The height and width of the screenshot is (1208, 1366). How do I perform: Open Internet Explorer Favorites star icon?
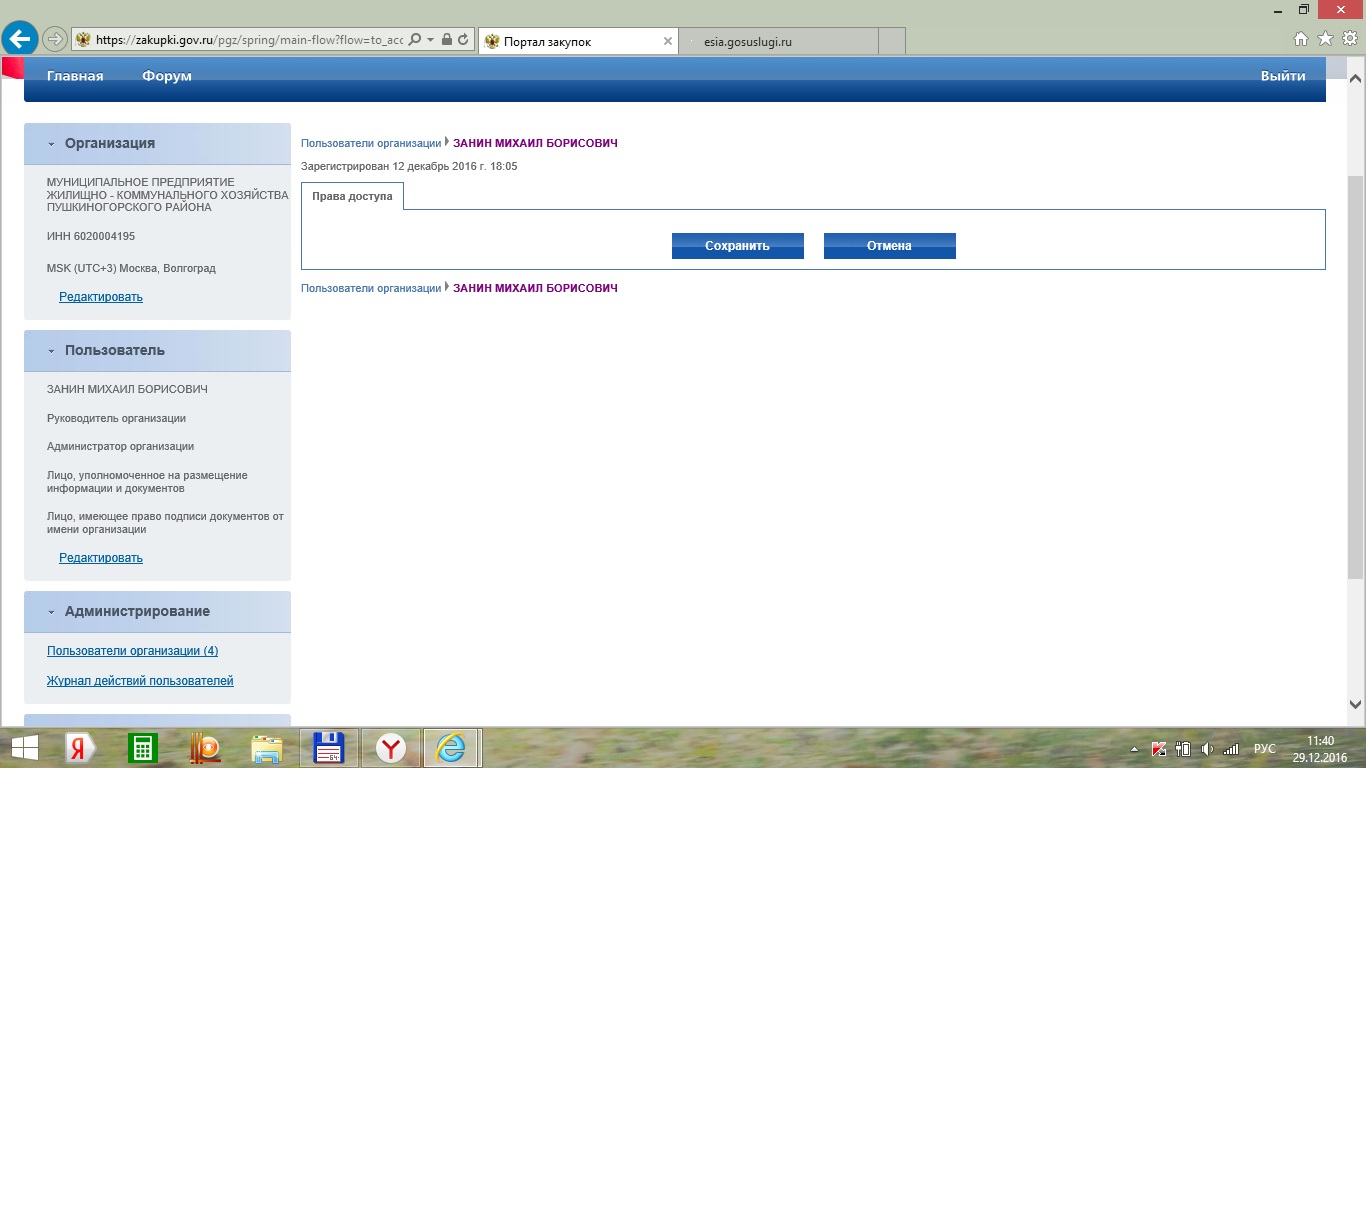coord(1325,39)
